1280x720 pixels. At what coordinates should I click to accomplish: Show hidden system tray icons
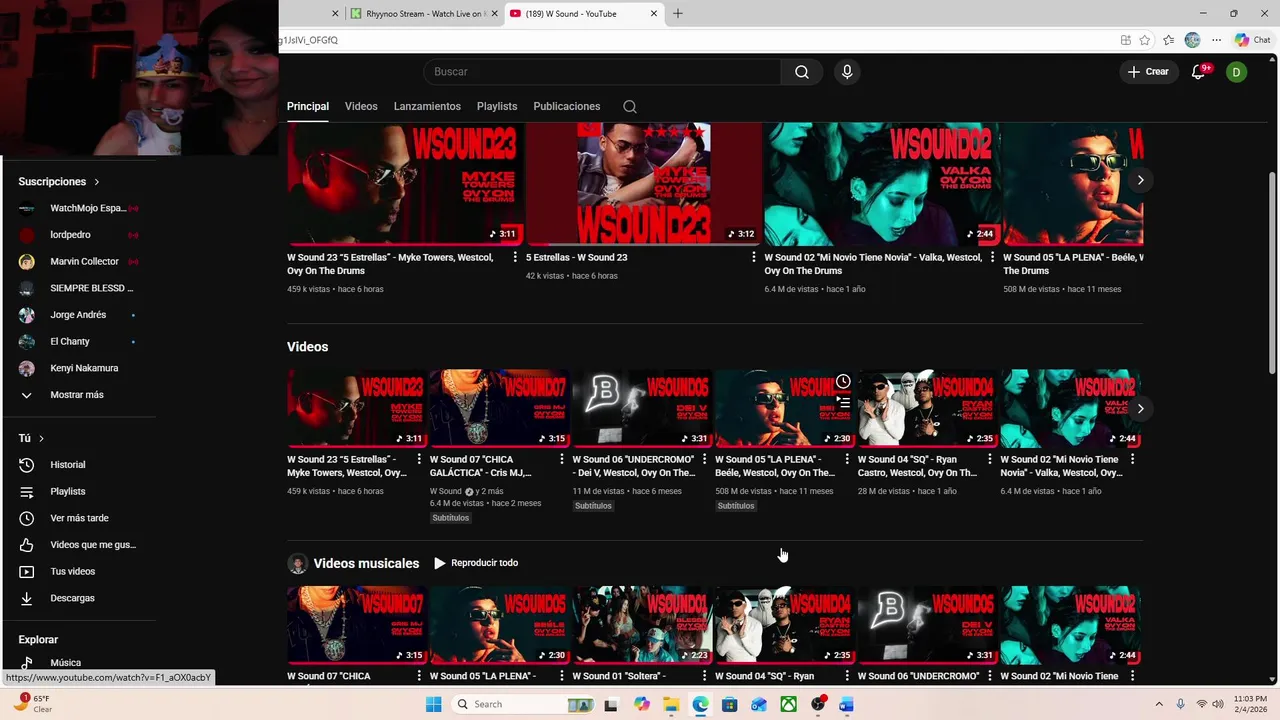pos(1160,704)
